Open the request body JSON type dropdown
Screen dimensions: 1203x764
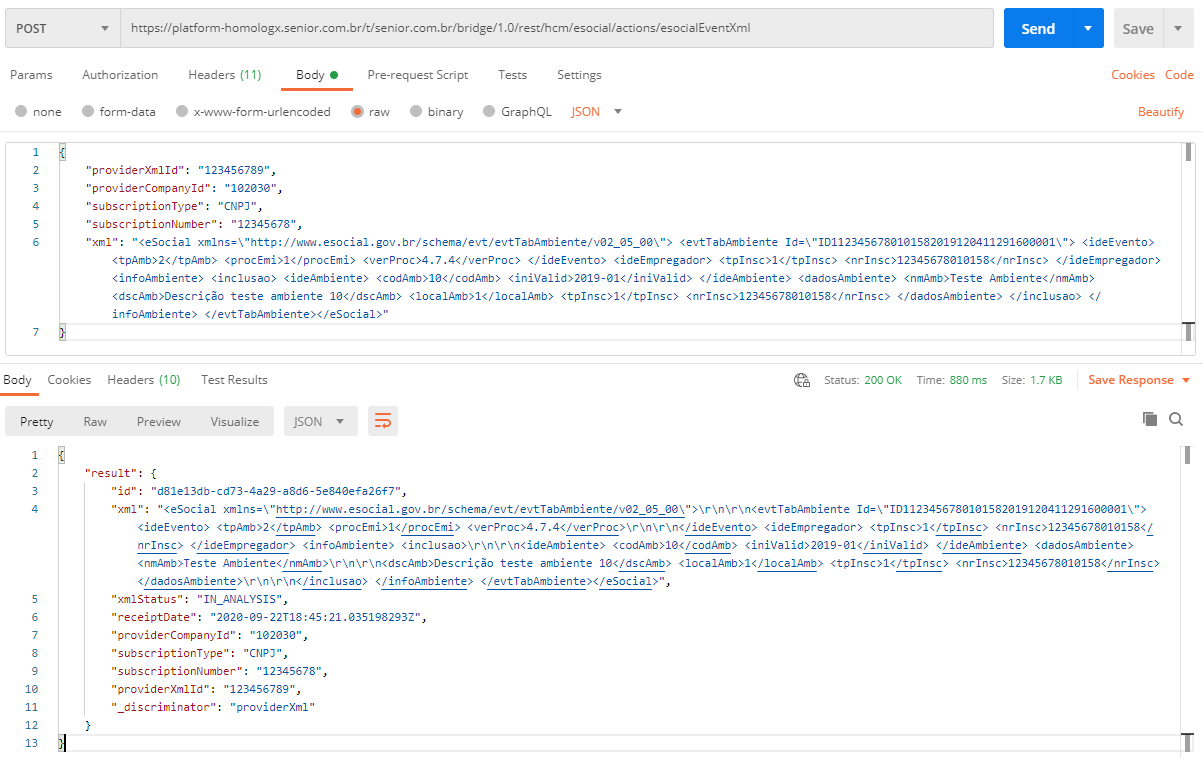pos(597,112)
